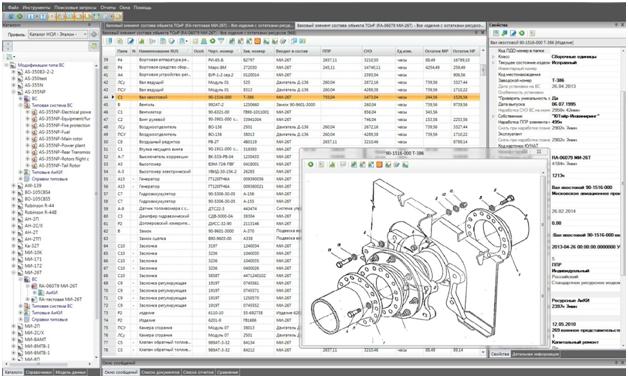Open the Помощь menu
Screen dimensions: 628x378
[x=142, y=8]
